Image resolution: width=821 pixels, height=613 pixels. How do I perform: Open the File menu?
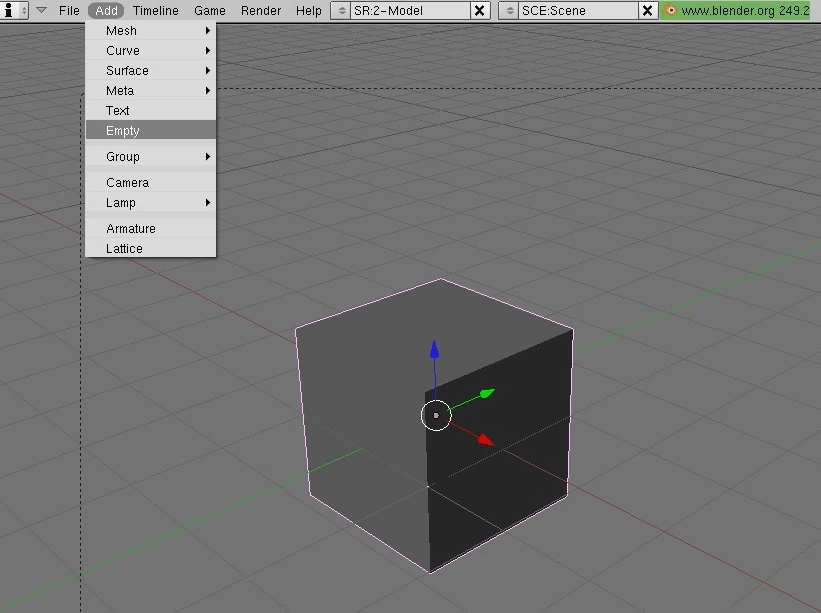[69, 10]
